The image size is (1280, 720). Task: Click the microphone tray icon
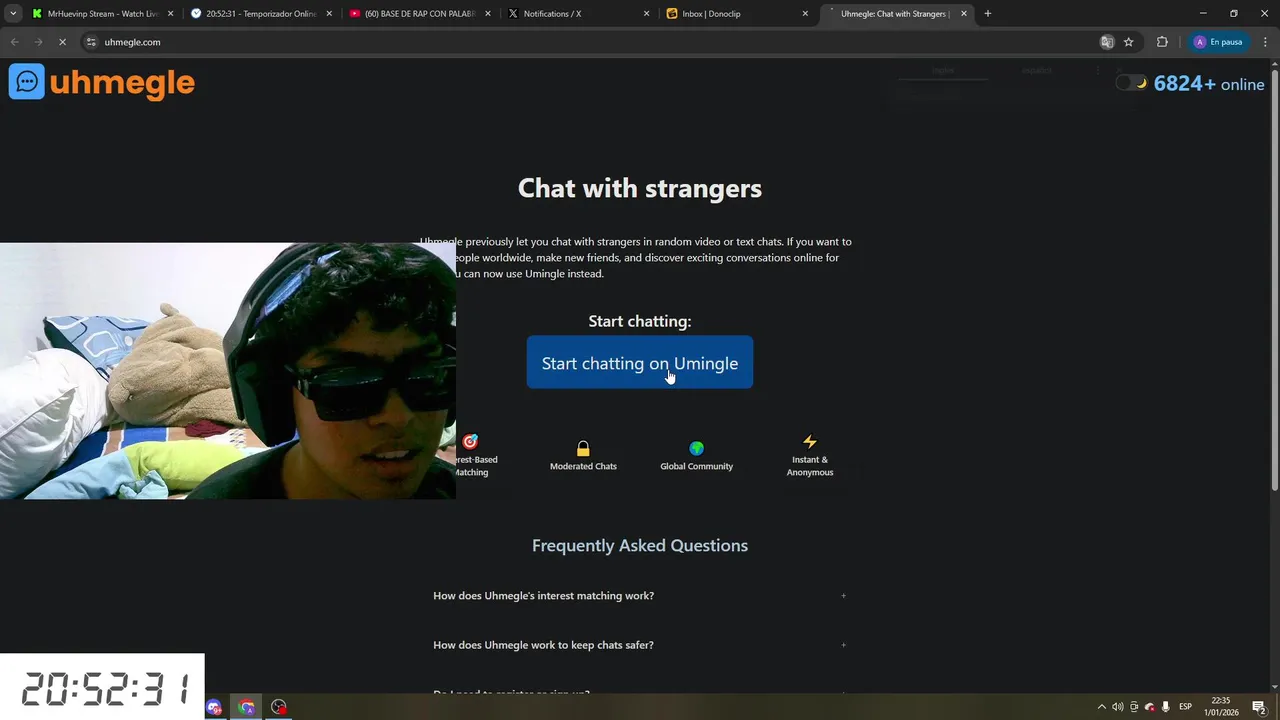(x=1166, y=707)
